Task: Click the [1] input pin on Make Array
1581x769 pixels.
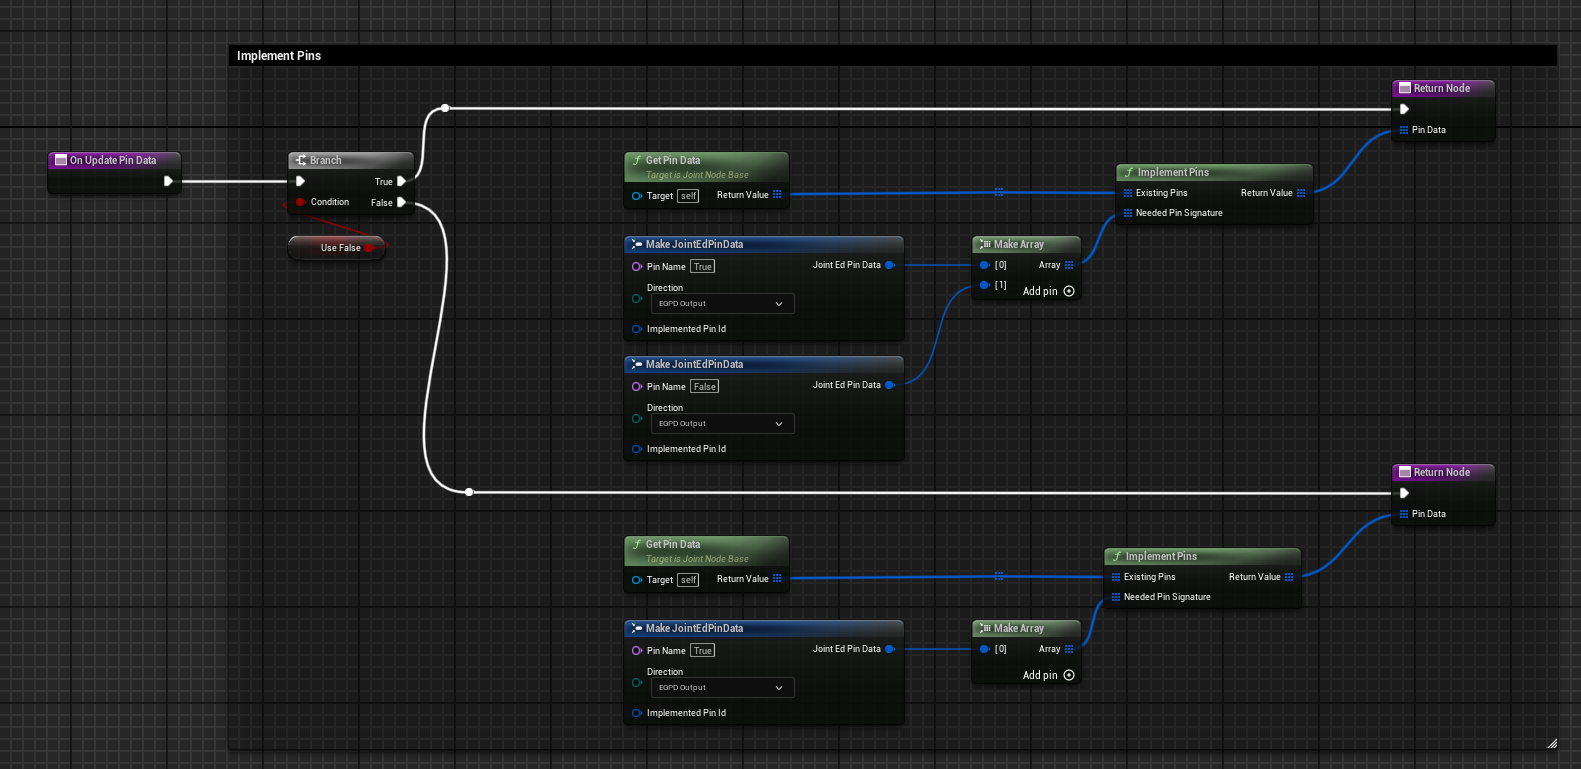Action: [x=985, y=285]
